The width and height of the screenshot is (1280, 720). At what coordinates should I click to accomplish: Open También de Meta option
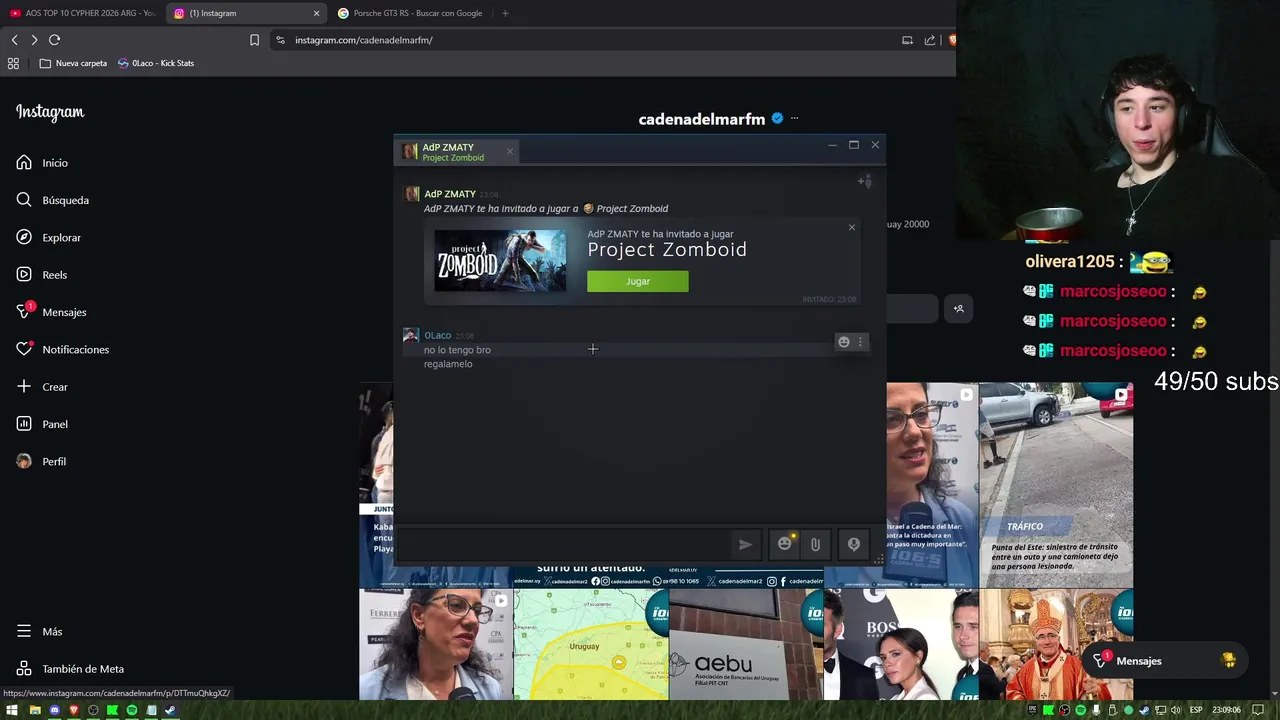[x=70, y=669]
